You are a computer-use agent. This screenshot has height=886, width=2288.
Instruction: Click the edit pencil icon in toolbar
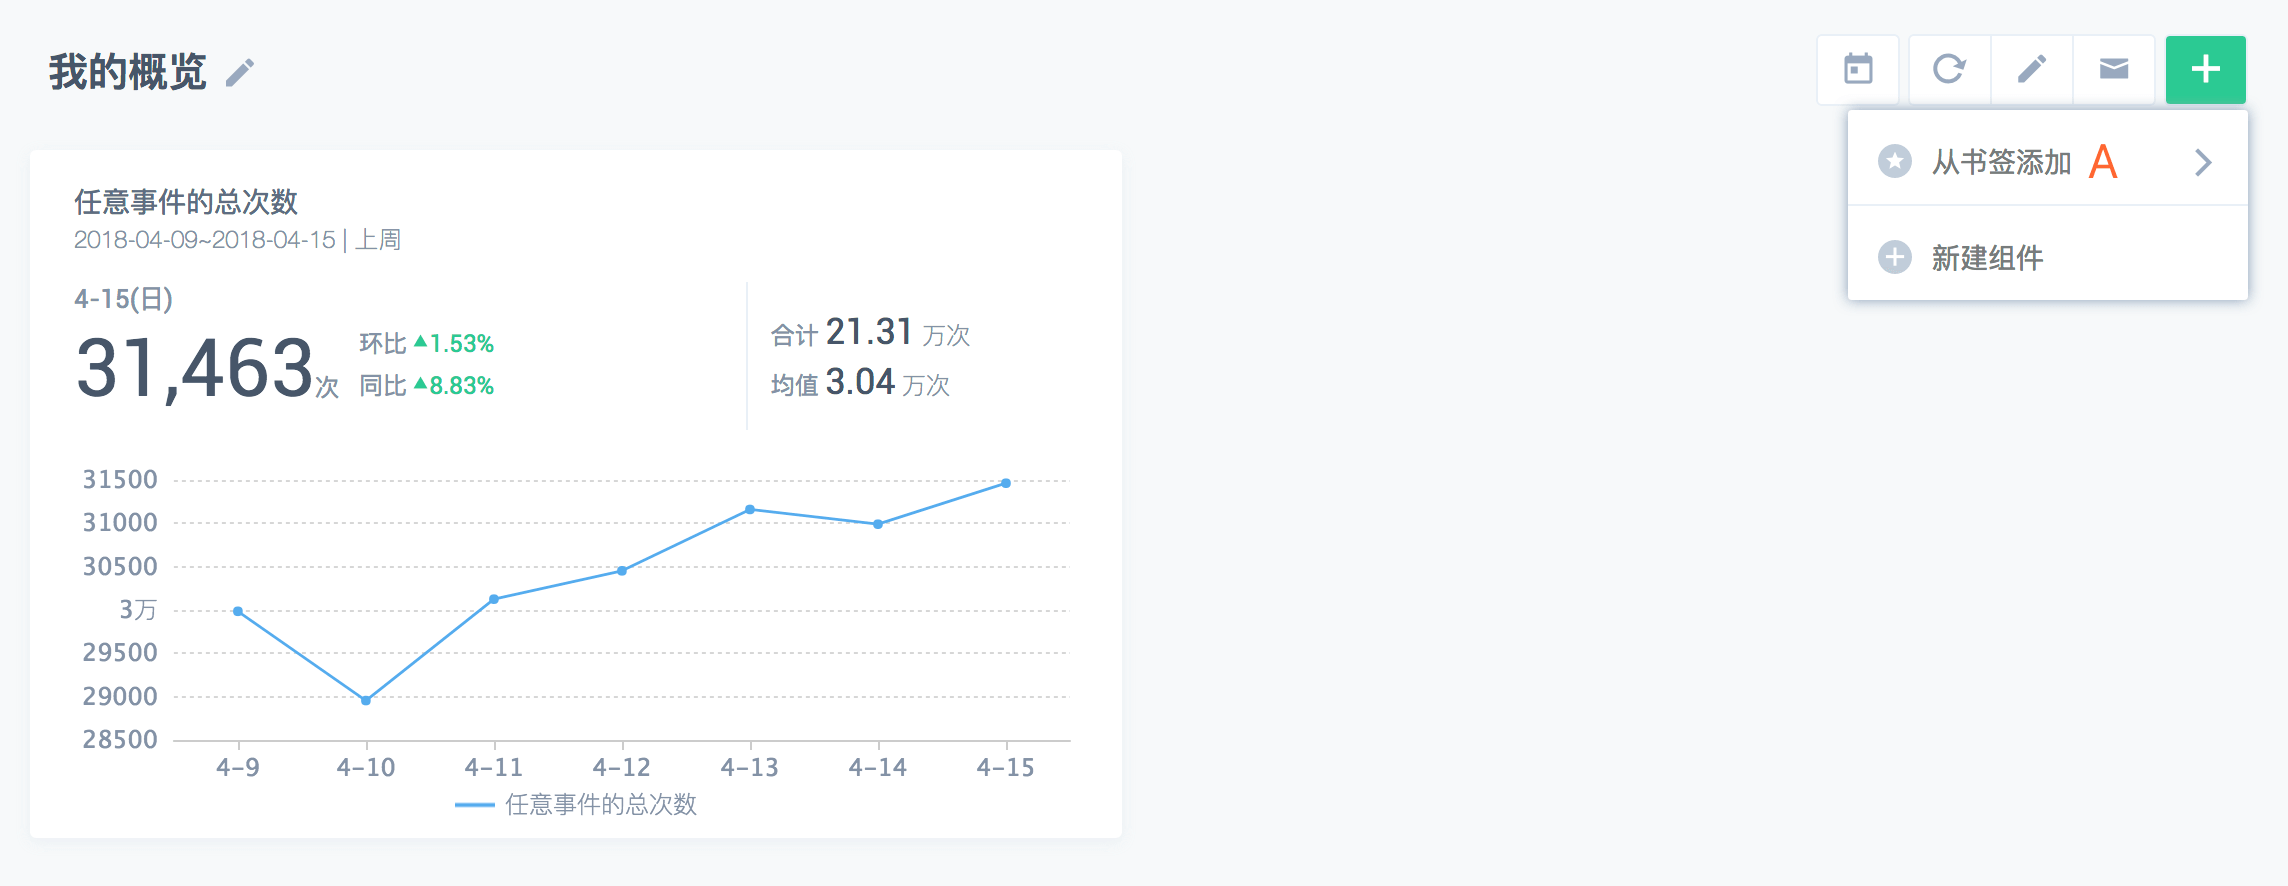(x=2031, y=69)
